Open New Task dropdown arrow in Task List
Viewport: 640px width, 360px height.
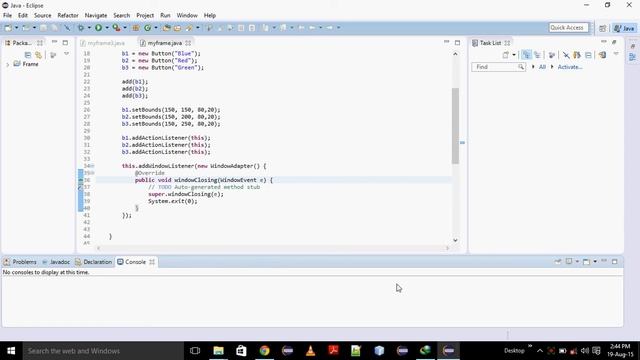514,55
